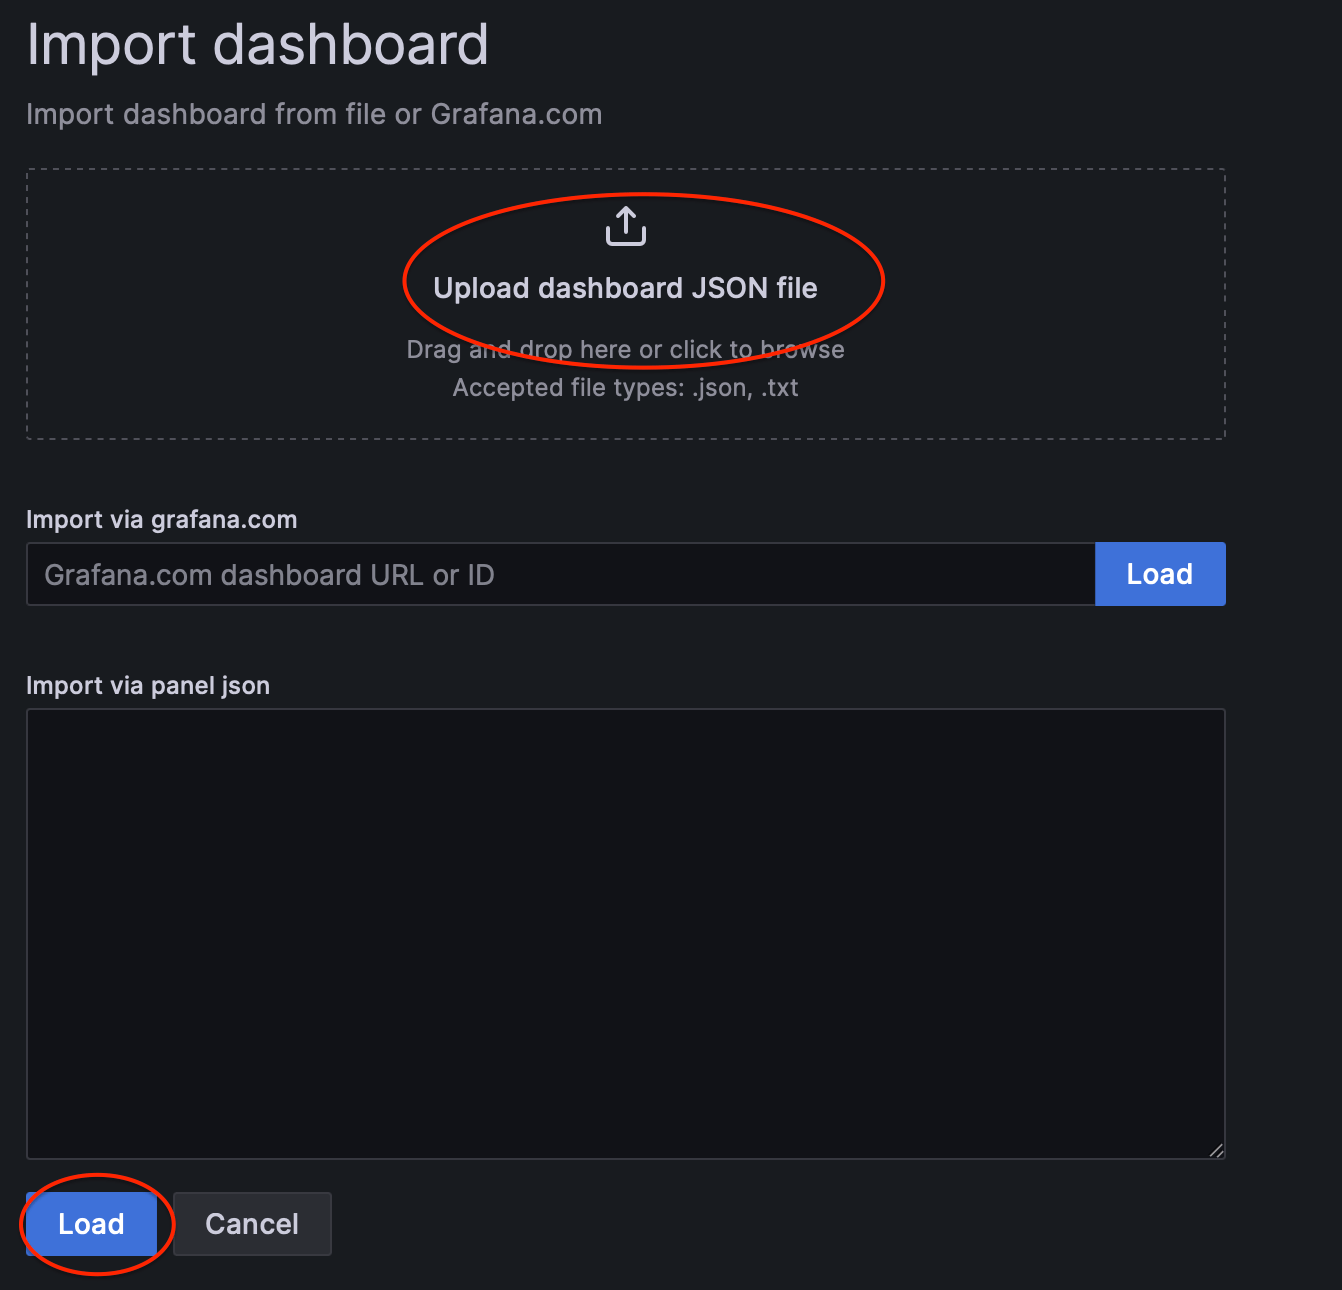Screen dimensions: 1342x1290
Task: Click the ".json, .txt" file types hint
Action: (745, 388)
